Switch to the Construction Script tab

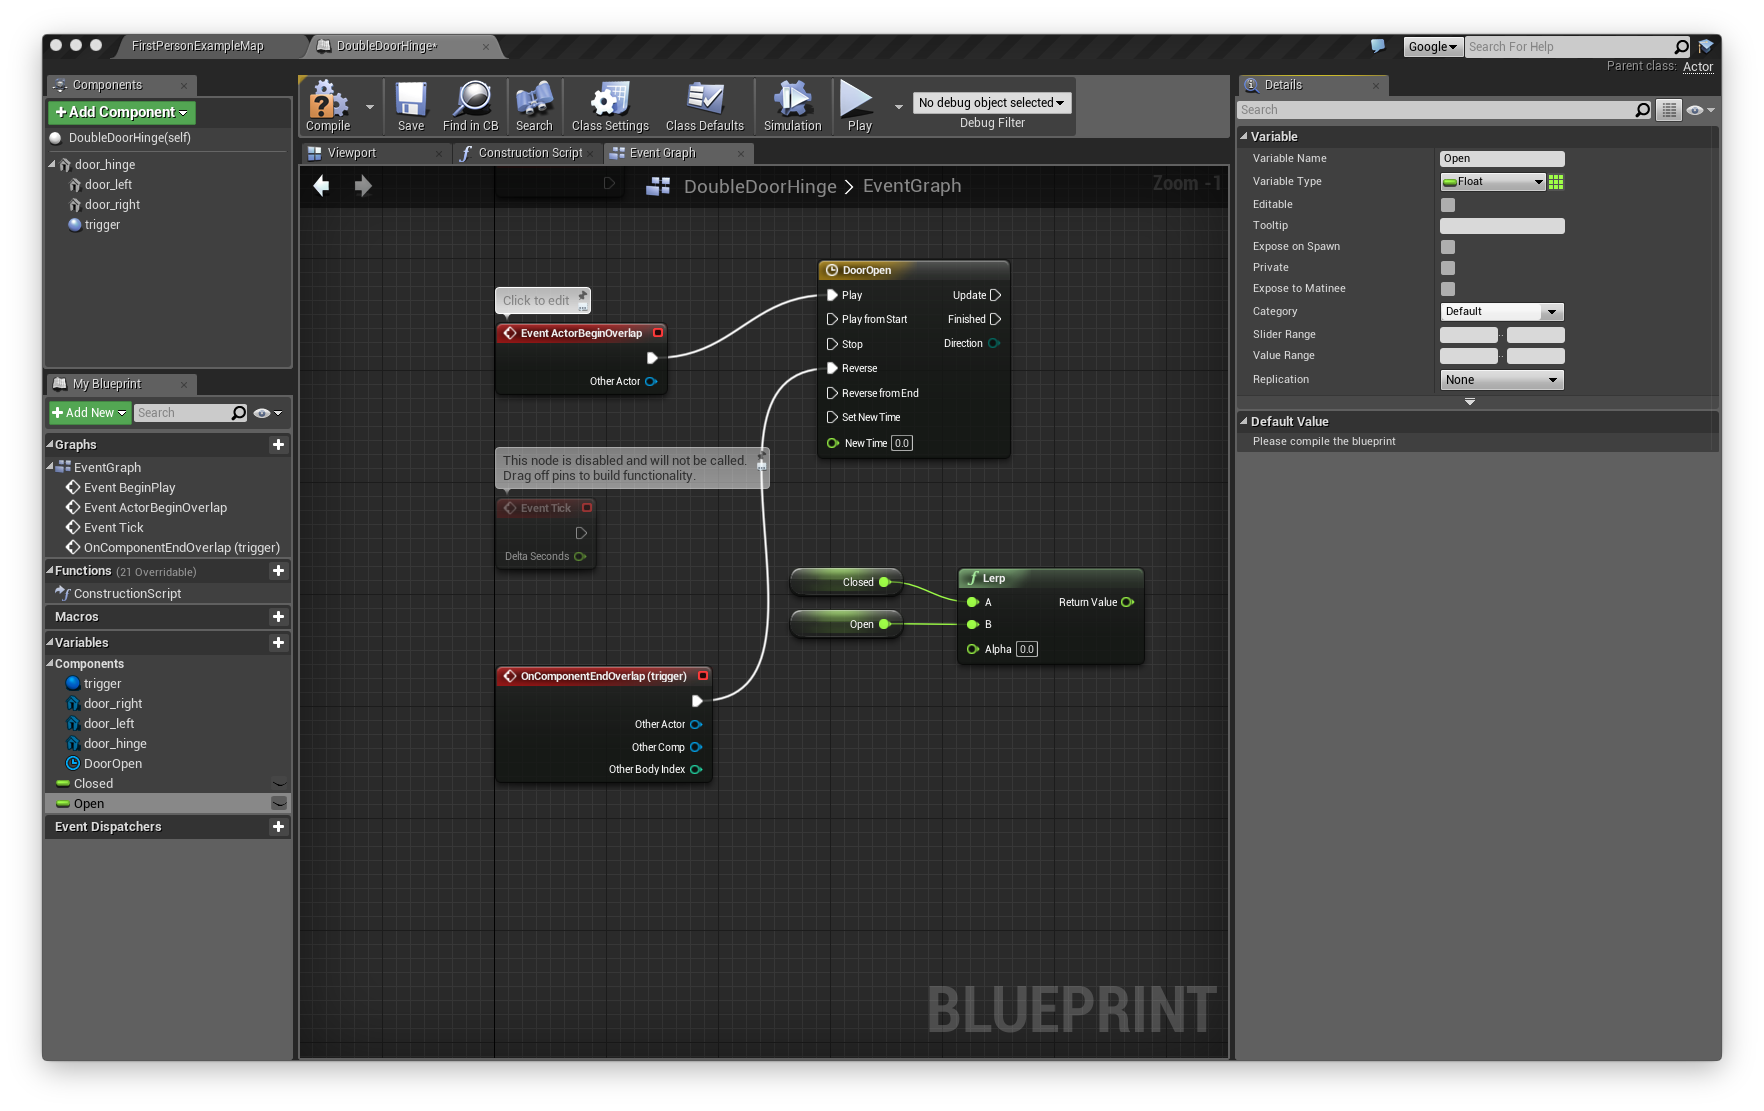530,153
